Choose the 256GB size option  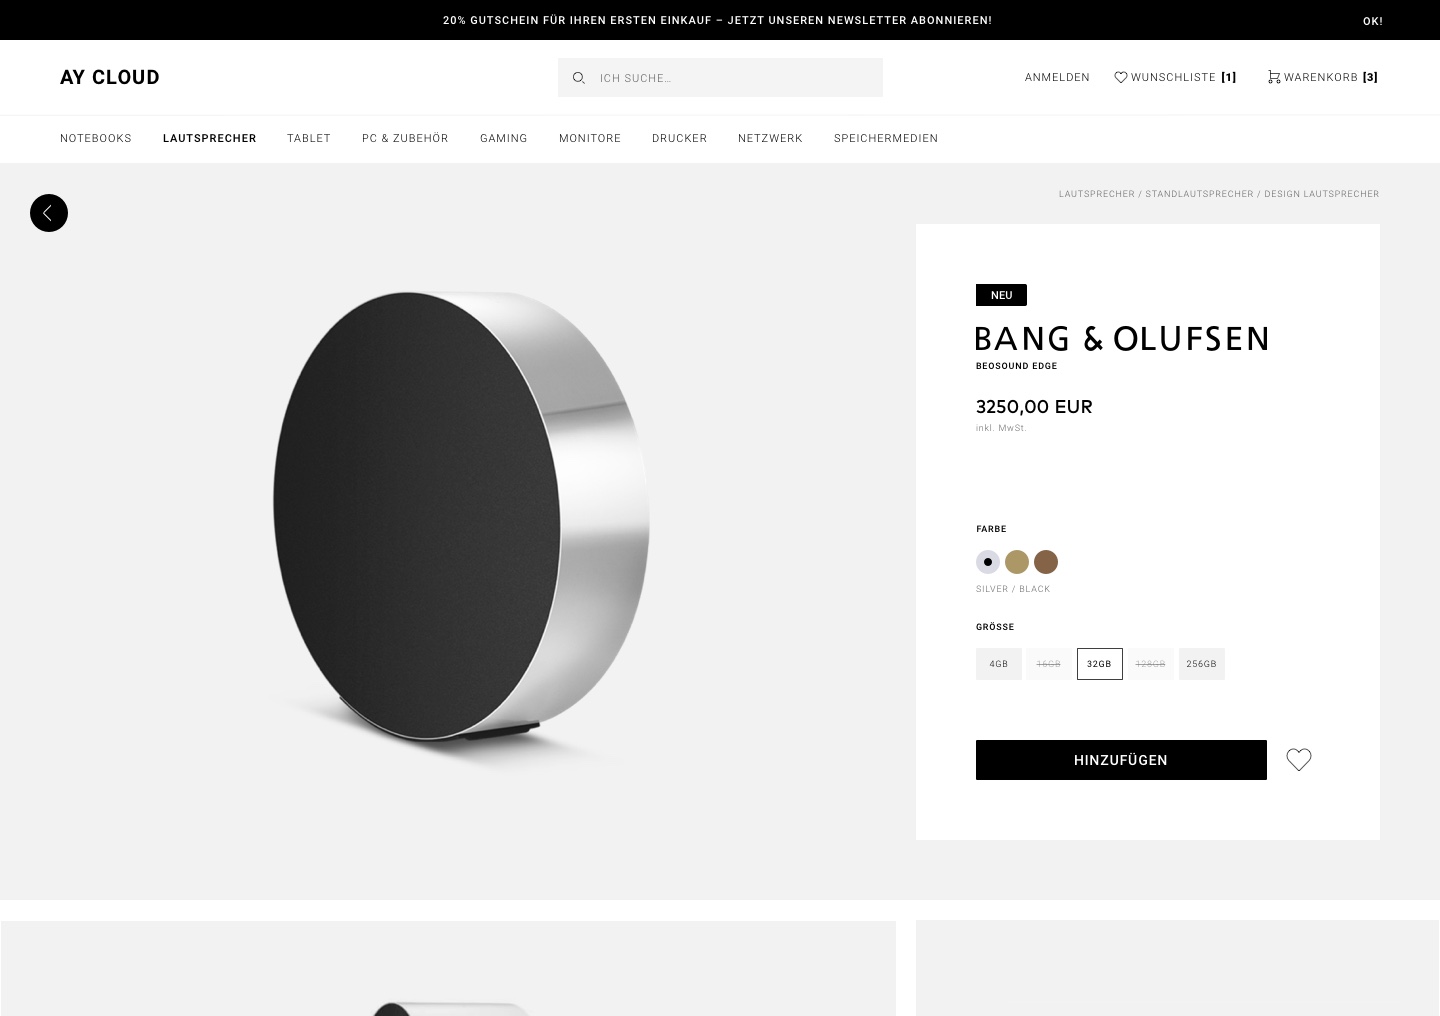1202,664
